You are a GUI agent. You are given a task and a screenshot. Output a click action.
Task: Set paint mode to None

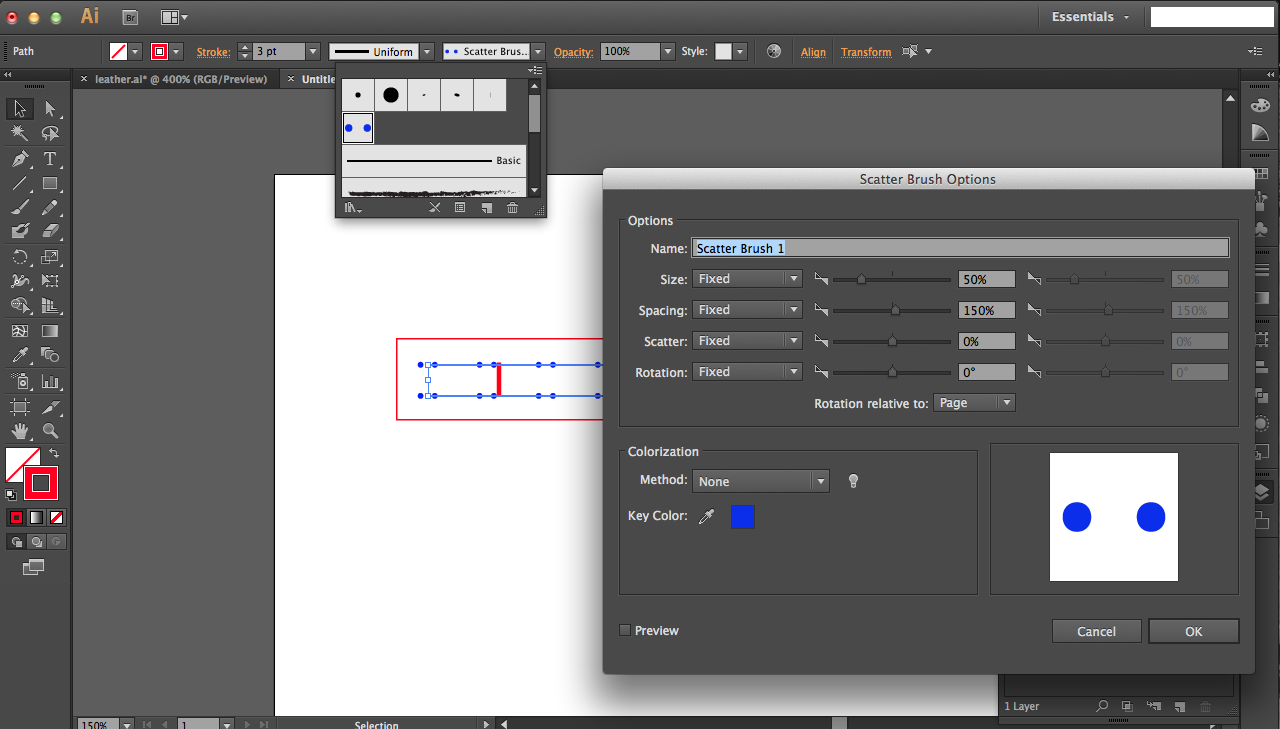[x=57, y=517]
